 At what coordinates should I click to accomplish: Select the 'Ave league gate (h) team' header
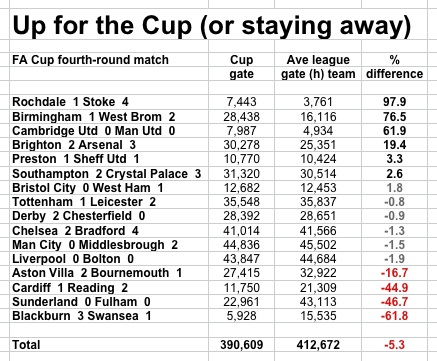pos(318,67)
